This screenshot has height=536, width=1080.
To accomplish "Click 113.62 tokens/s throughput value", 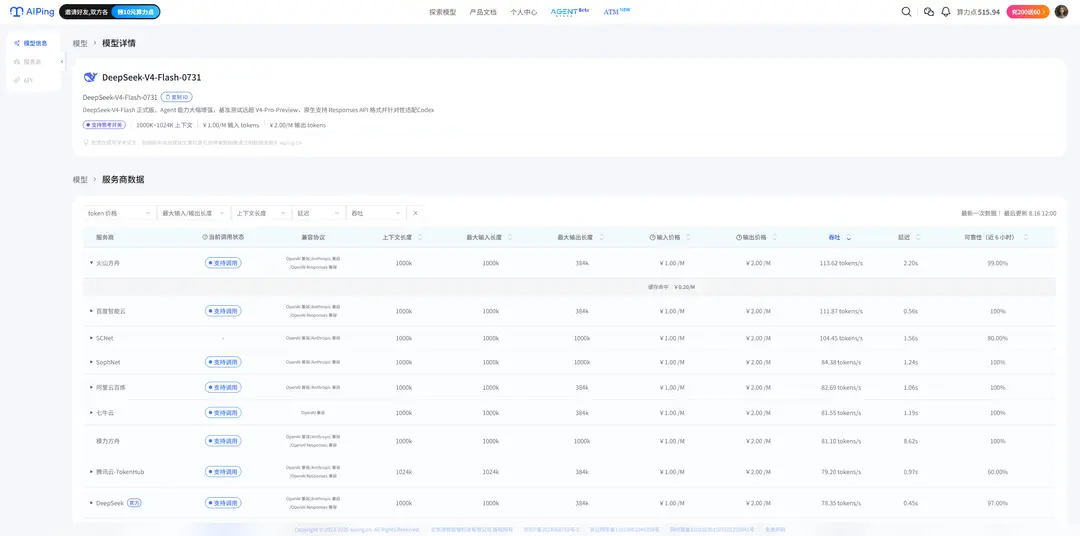I will (841, 263).
